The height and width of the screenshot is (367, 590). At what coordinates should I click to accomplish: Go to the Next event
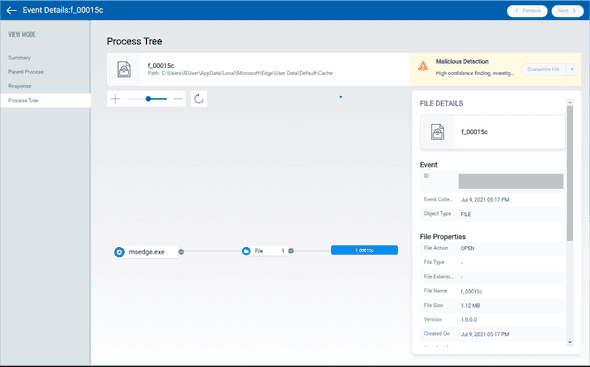tap(567, 11)
